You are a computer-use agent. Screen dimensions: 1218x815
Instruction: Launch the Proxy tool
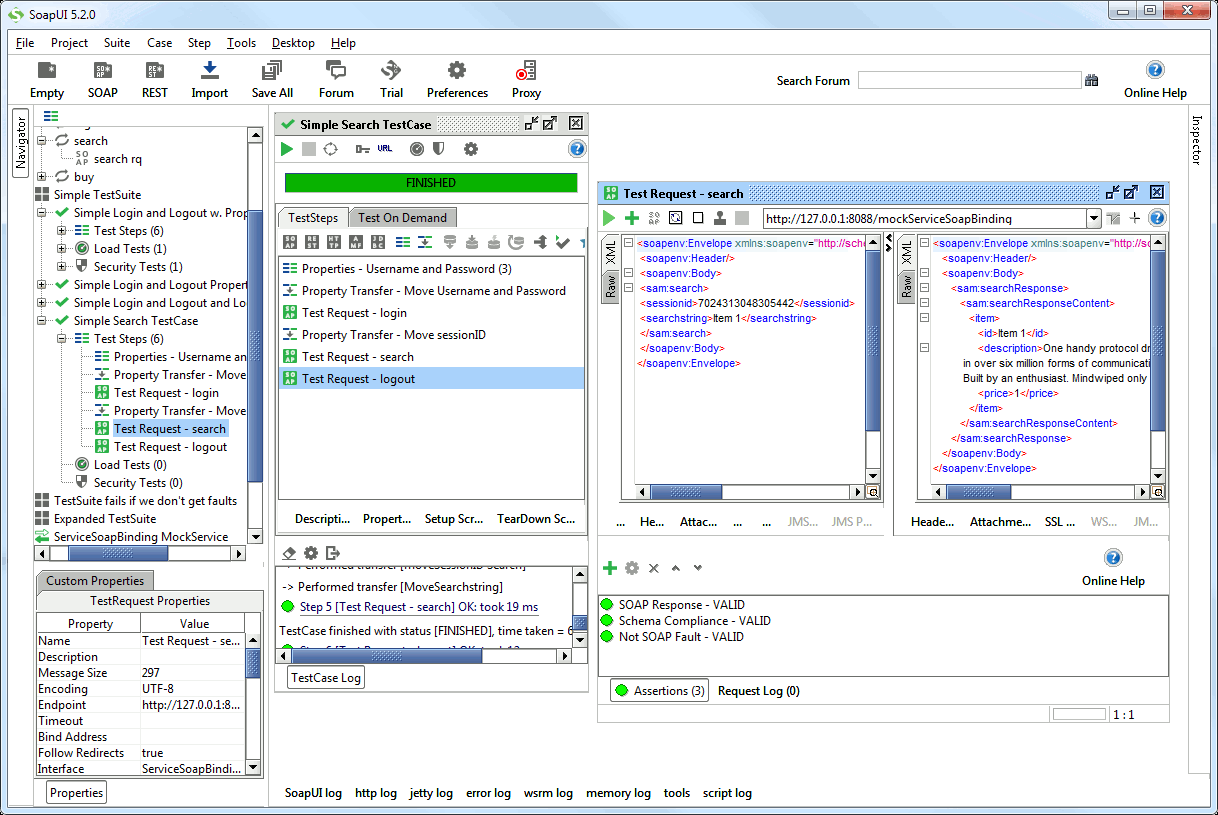526,80
